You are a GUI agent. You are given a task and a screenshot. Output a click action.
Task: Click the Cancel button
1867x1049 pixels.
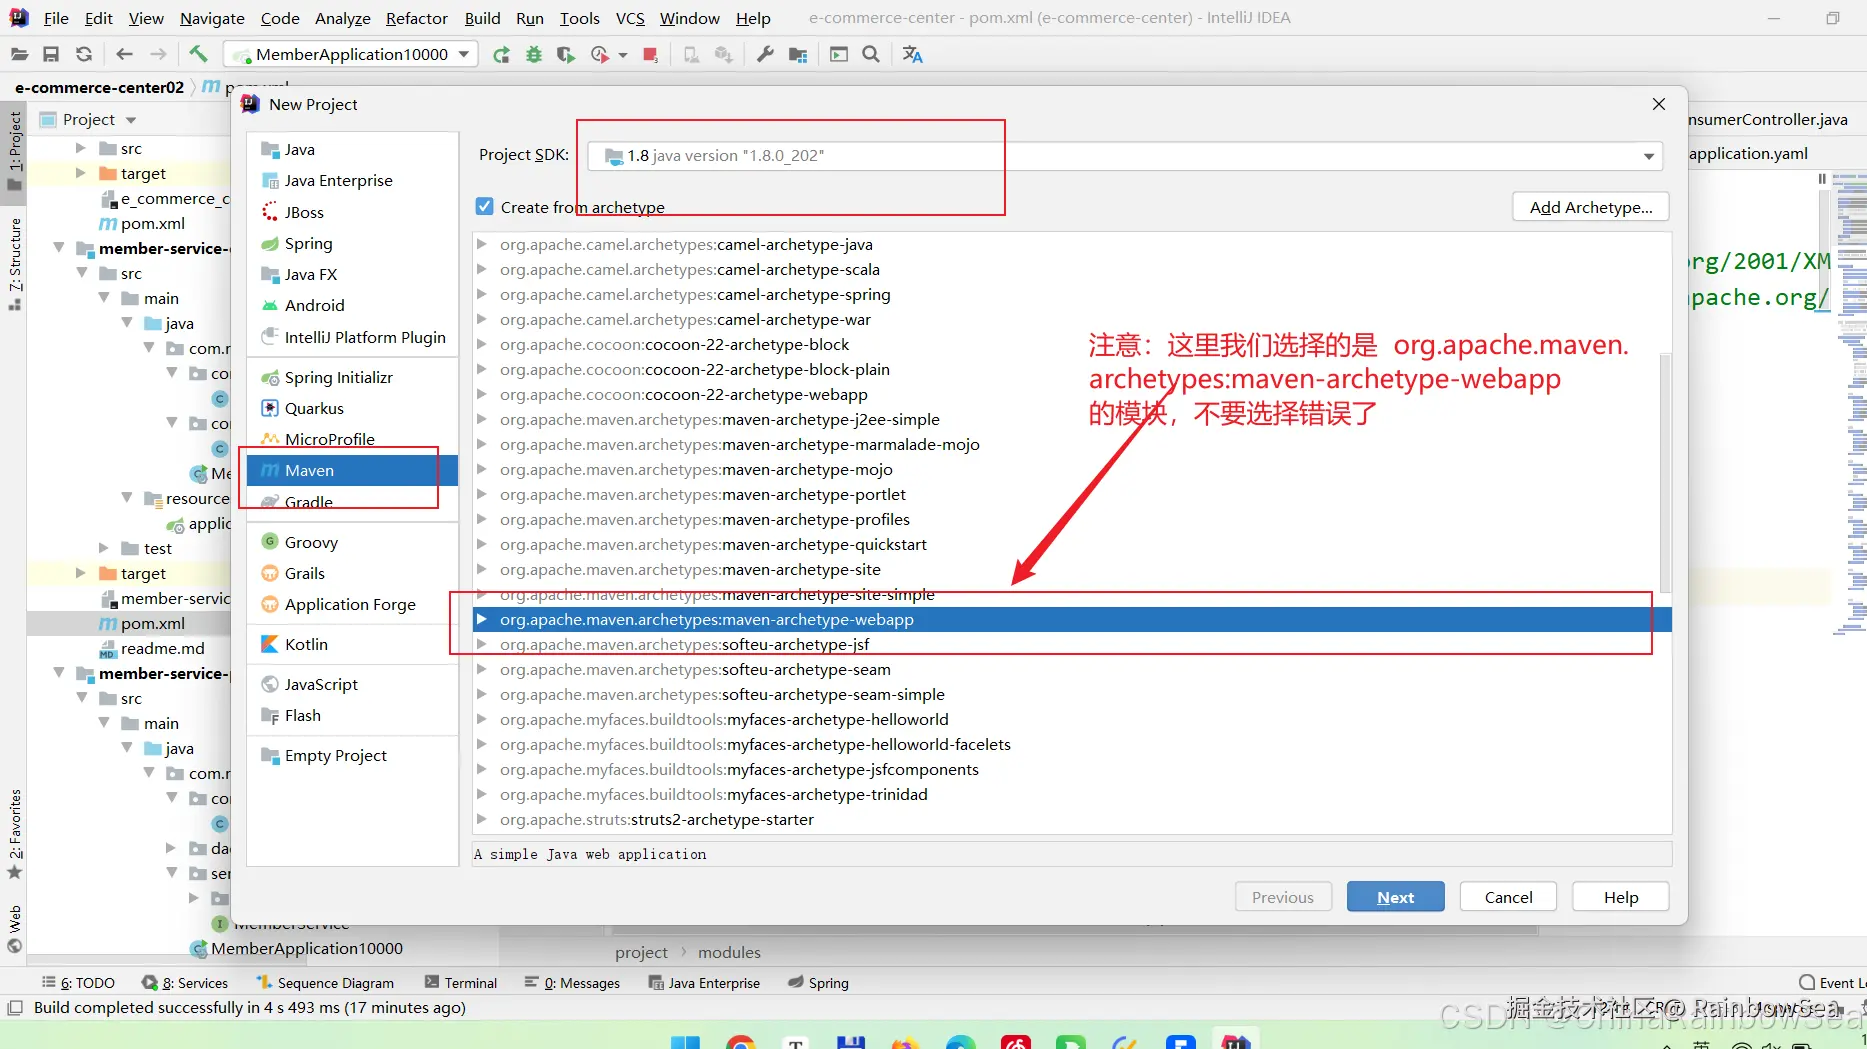1508,897
